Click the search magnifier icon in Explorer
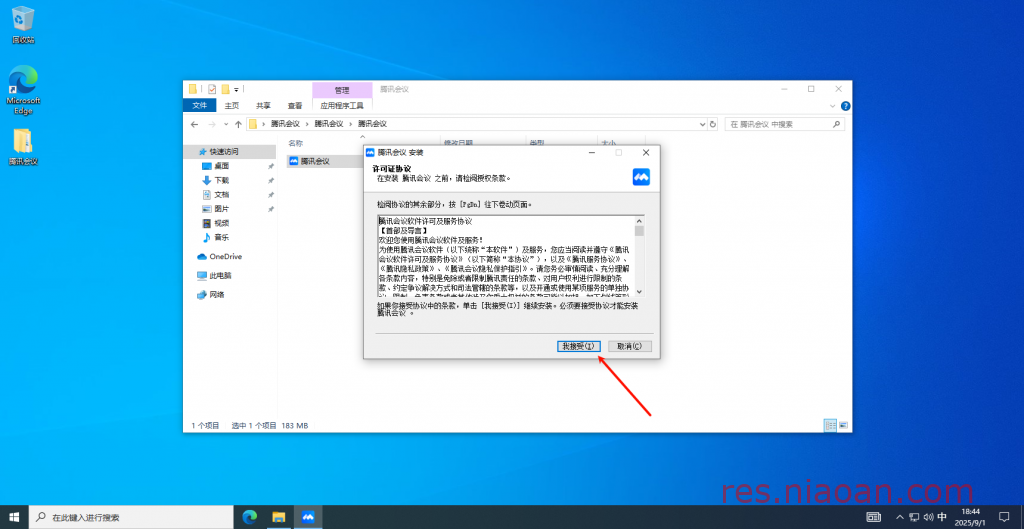 (837, 124)
